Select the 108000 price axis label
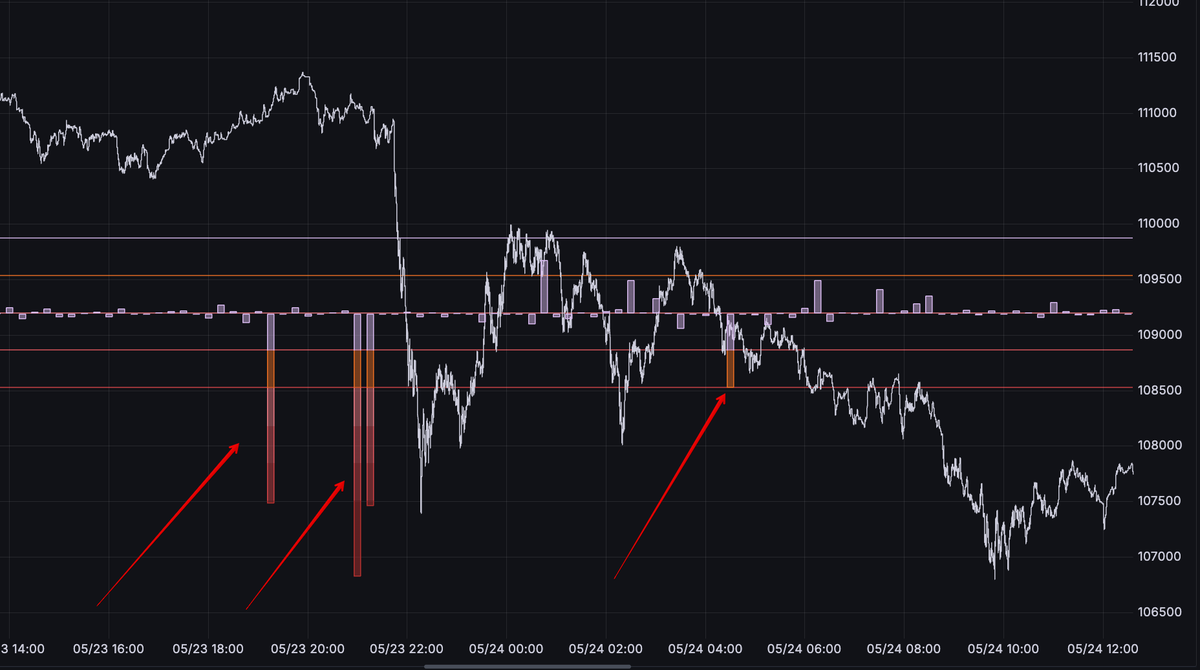Viewport: 1200px width, 670px height. click(x=1157, y=445)
